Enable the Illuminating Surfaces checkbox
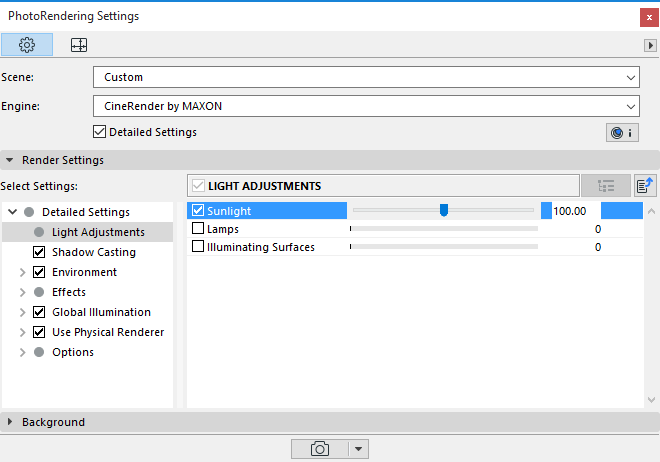Screen dimensions: 660x462 (x=198, y=247)
